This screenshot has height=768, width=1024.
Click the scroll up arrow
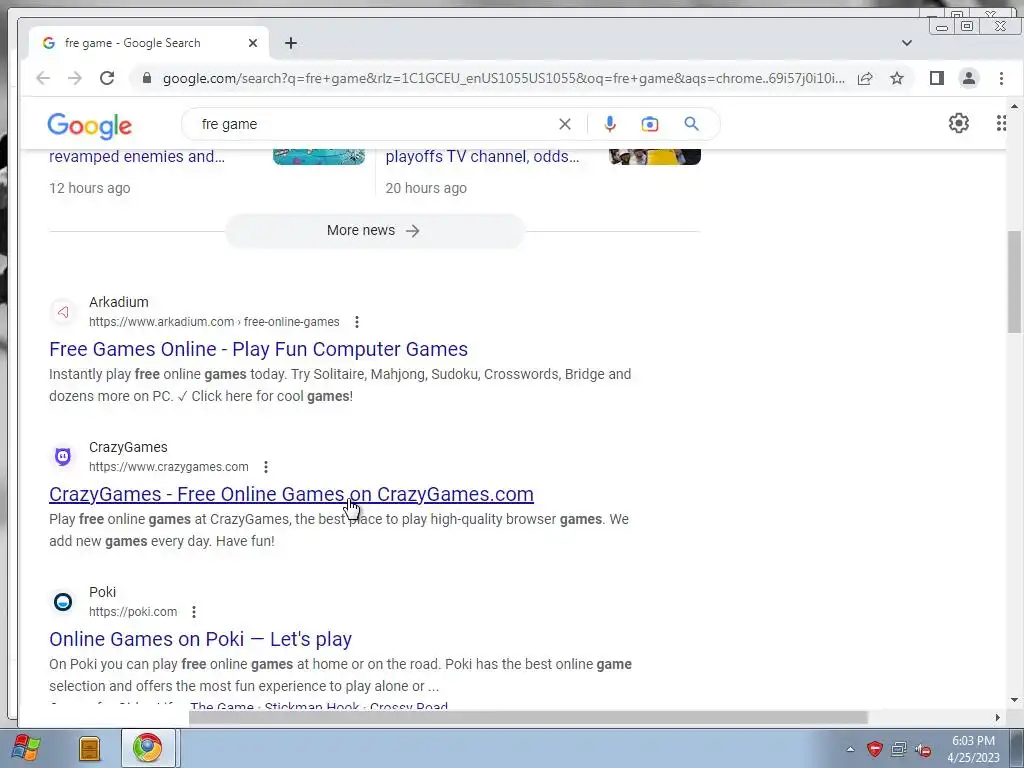1014,106
